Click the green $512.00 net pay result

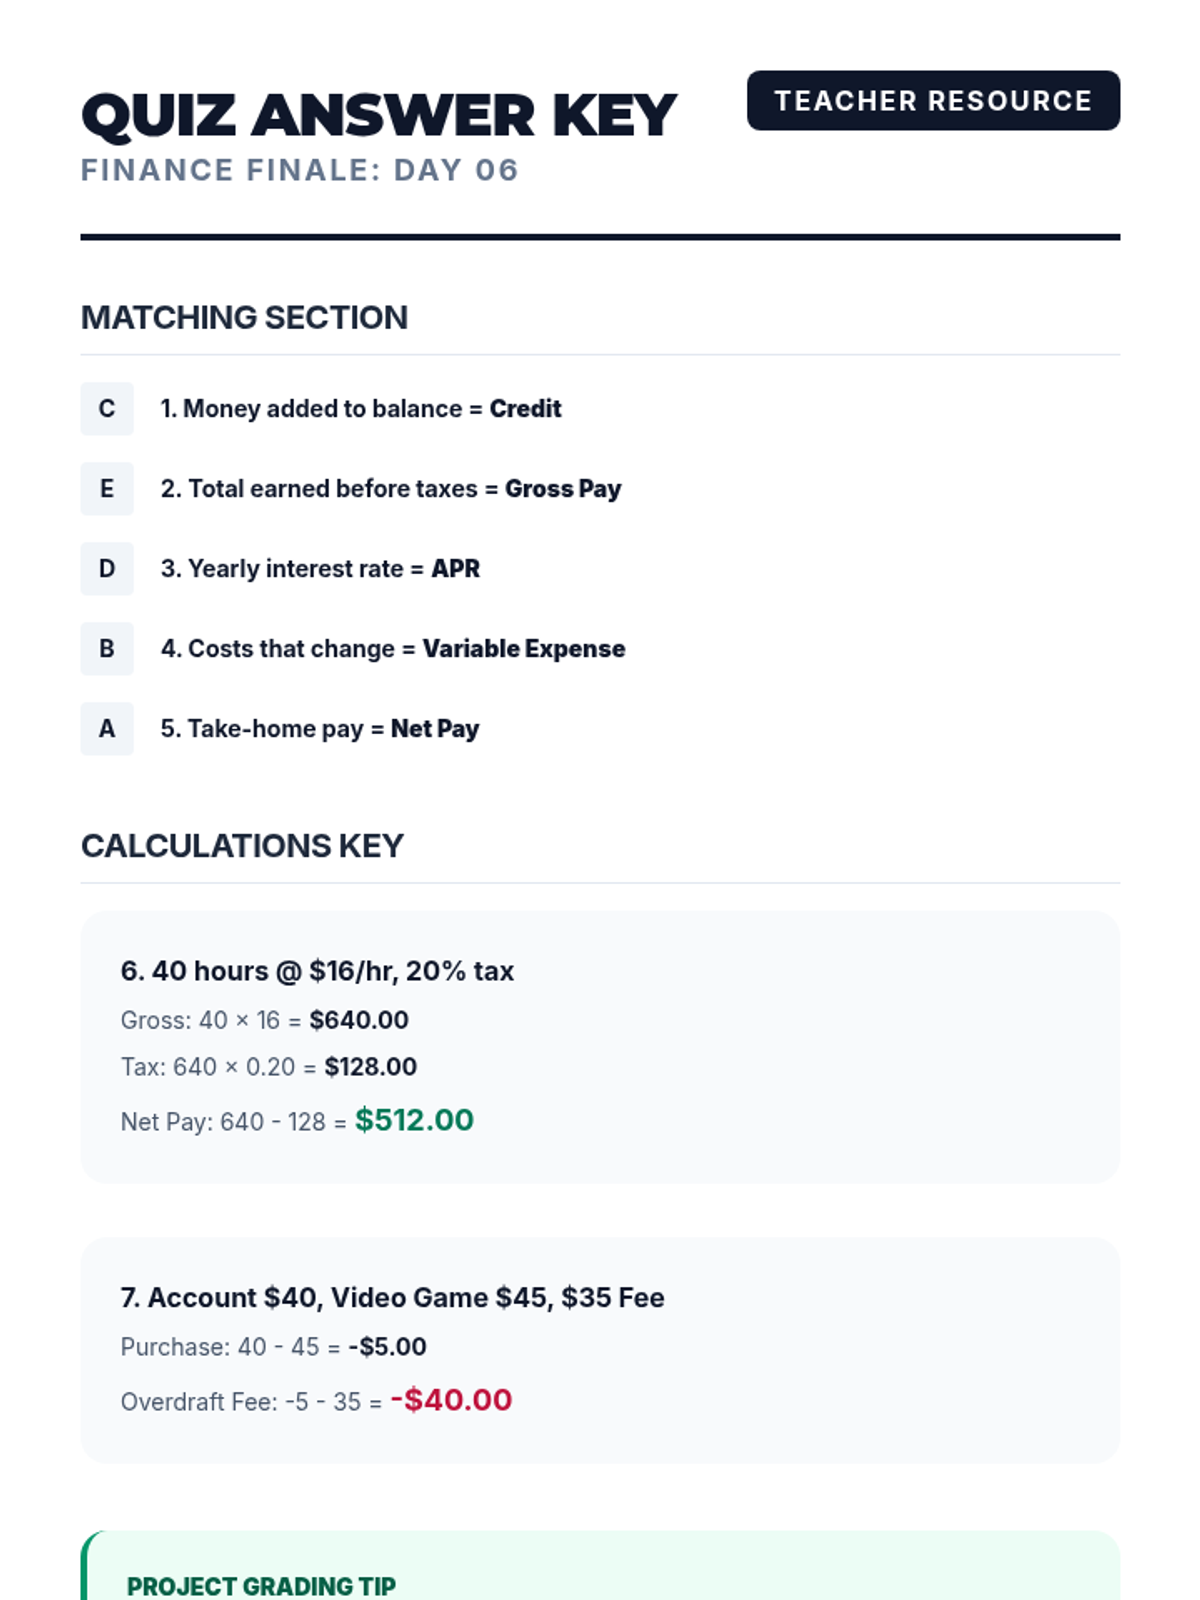(414, 1120)
